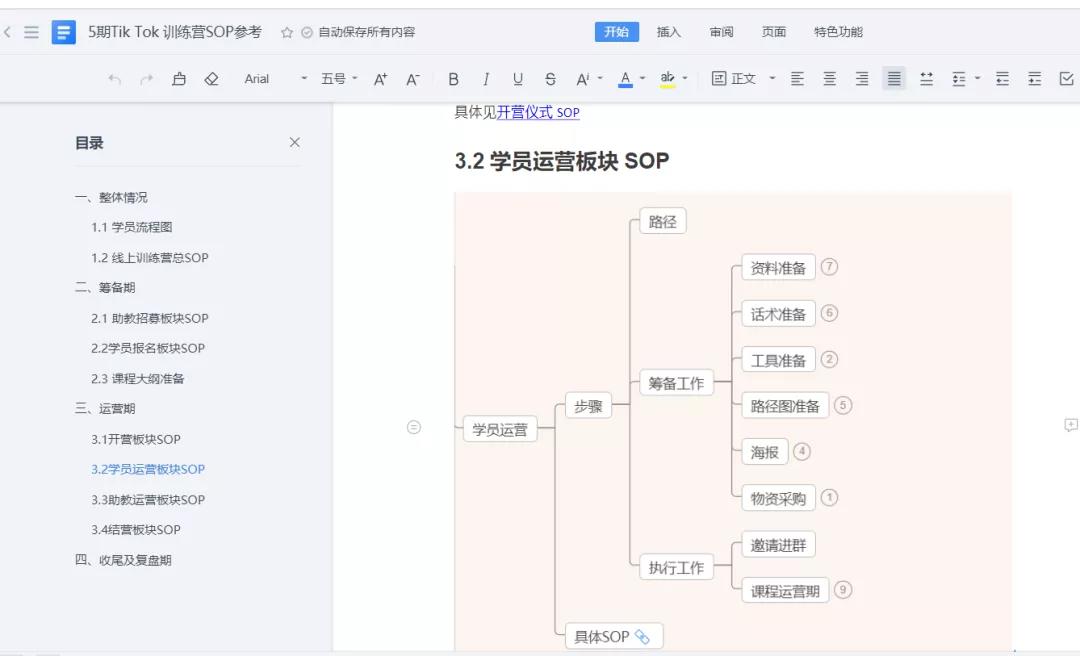Toggle underline formatting
The image size is (1080, 656).
tap(518, 79)
